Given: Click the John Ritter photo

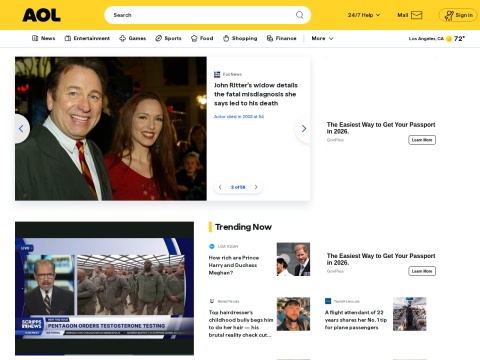Looking at the screenshot, I should 111,129.
